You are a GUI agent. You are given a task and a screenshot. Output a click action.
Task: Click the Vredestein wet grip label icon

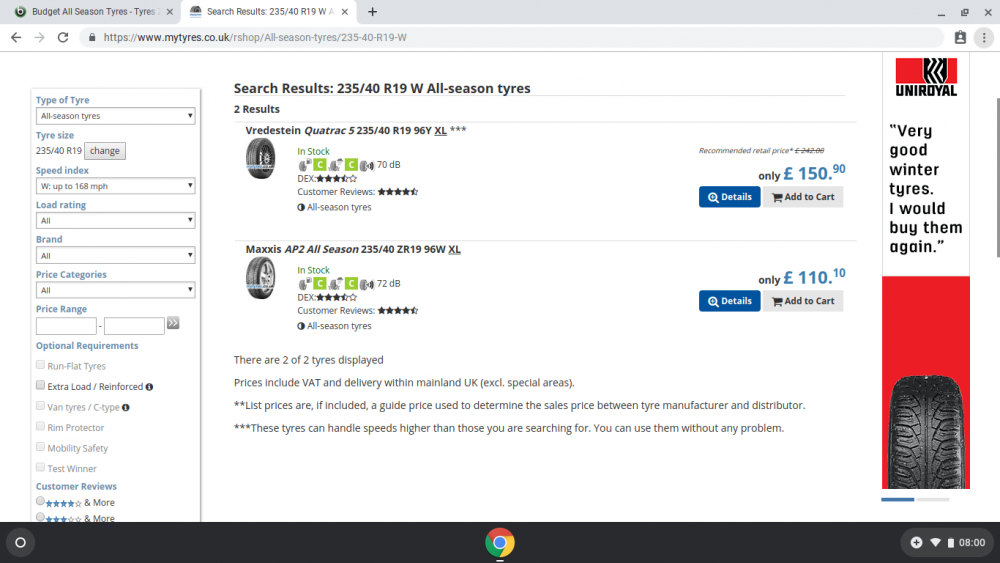click(344, 165)
